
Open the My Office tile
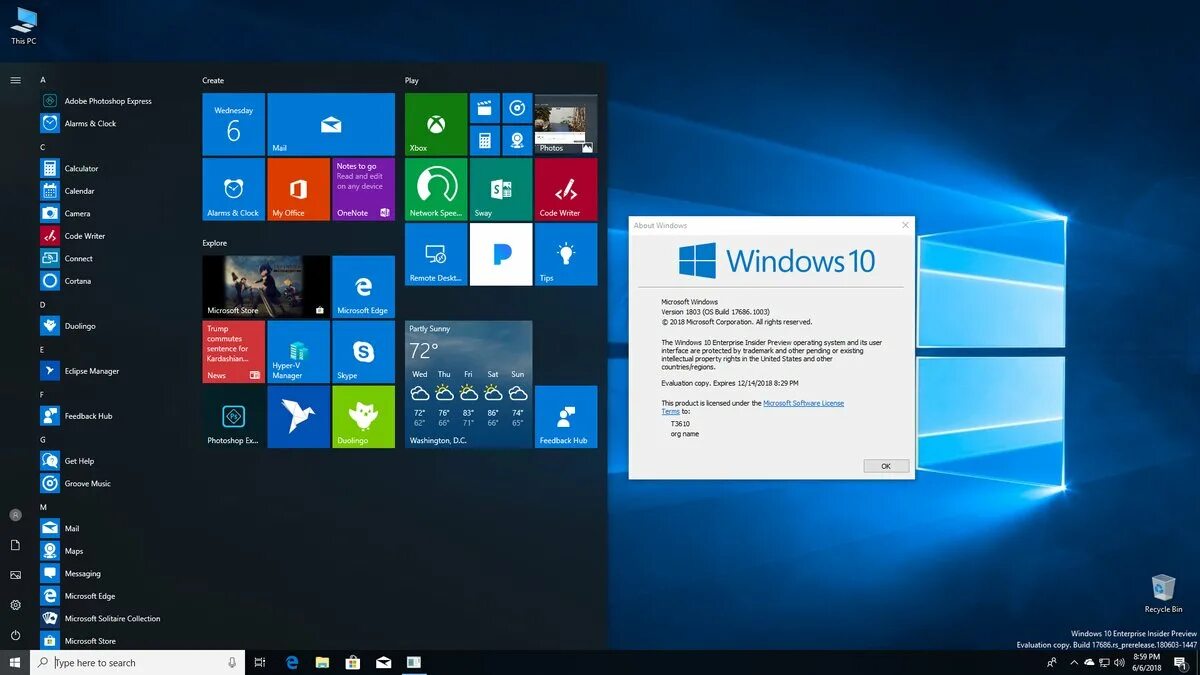298,189
